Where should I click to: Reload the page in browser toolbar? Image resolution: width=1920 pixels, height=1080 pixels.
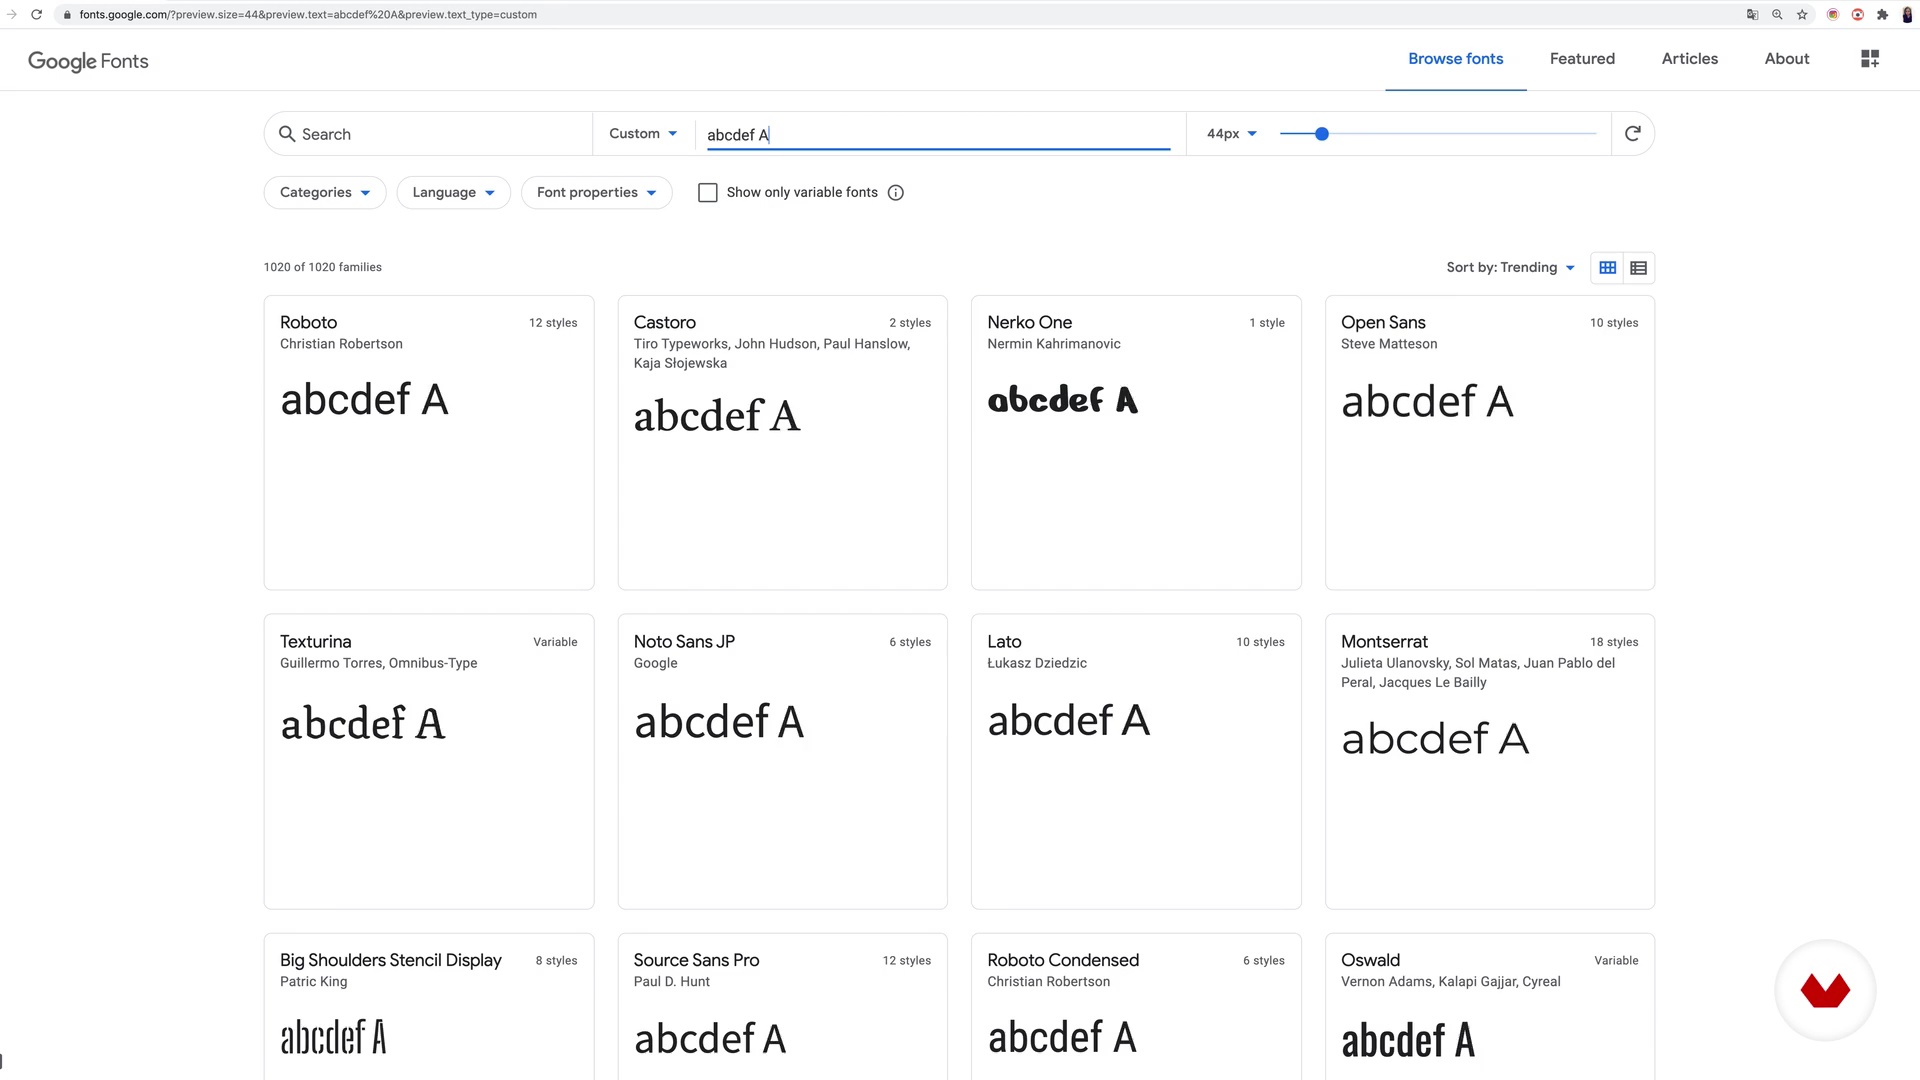pyautogui.click(x=37, y=14)
